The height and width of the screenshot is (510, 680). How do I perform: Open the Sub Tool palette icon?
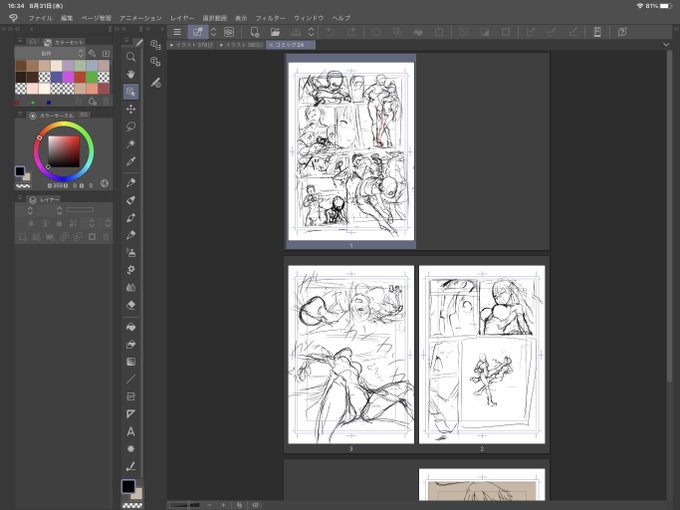(x=155, y=45)
